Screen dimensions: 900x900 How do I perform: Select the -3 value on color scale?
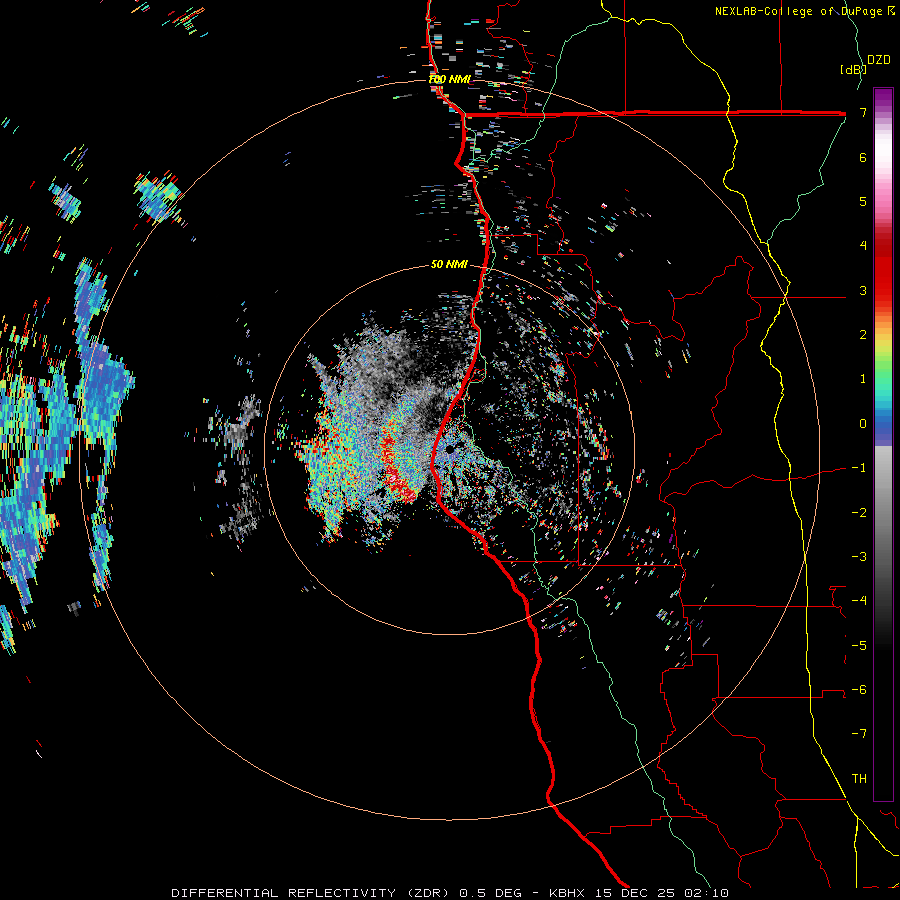click(x=859, y=557)
